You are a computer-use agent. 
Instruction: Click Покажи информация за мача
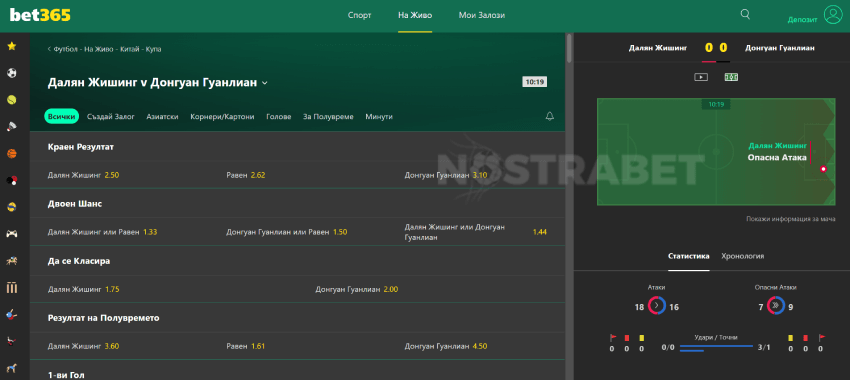791,219
